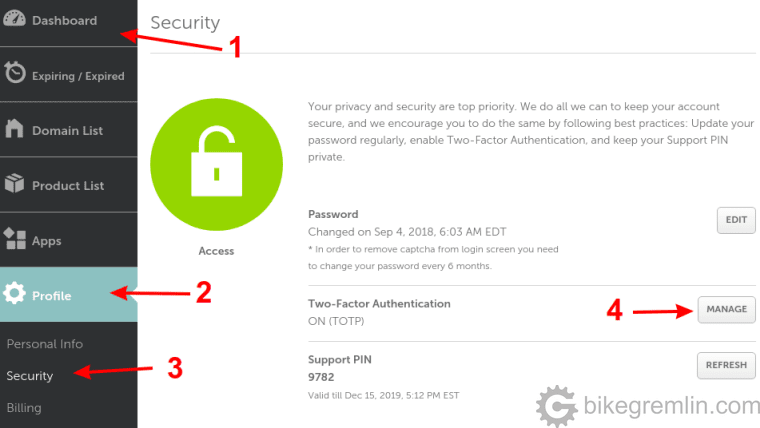Click the green Access padlock icon
Screen dimensions: 760x428
pos(217,164)
